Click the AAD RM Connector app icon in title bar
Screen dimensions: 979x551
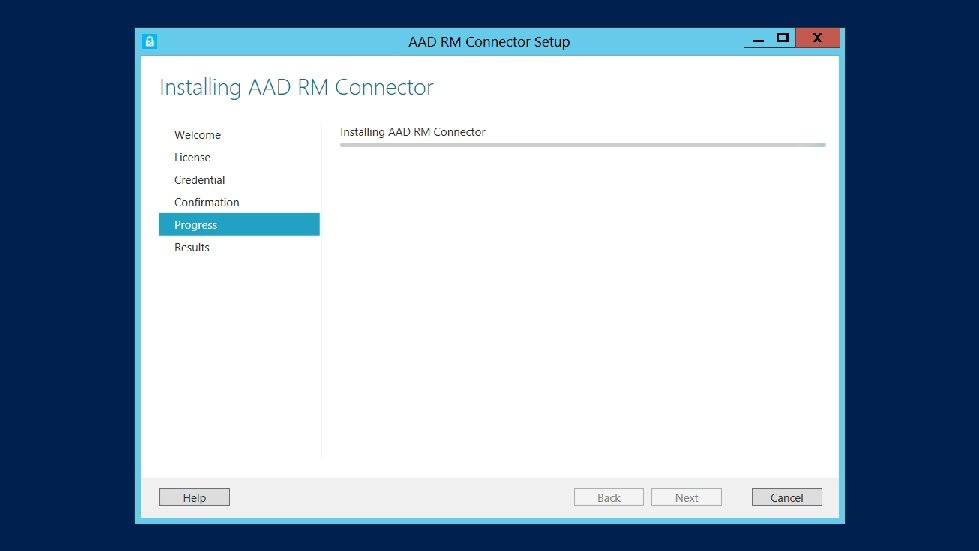pos(149,42)
